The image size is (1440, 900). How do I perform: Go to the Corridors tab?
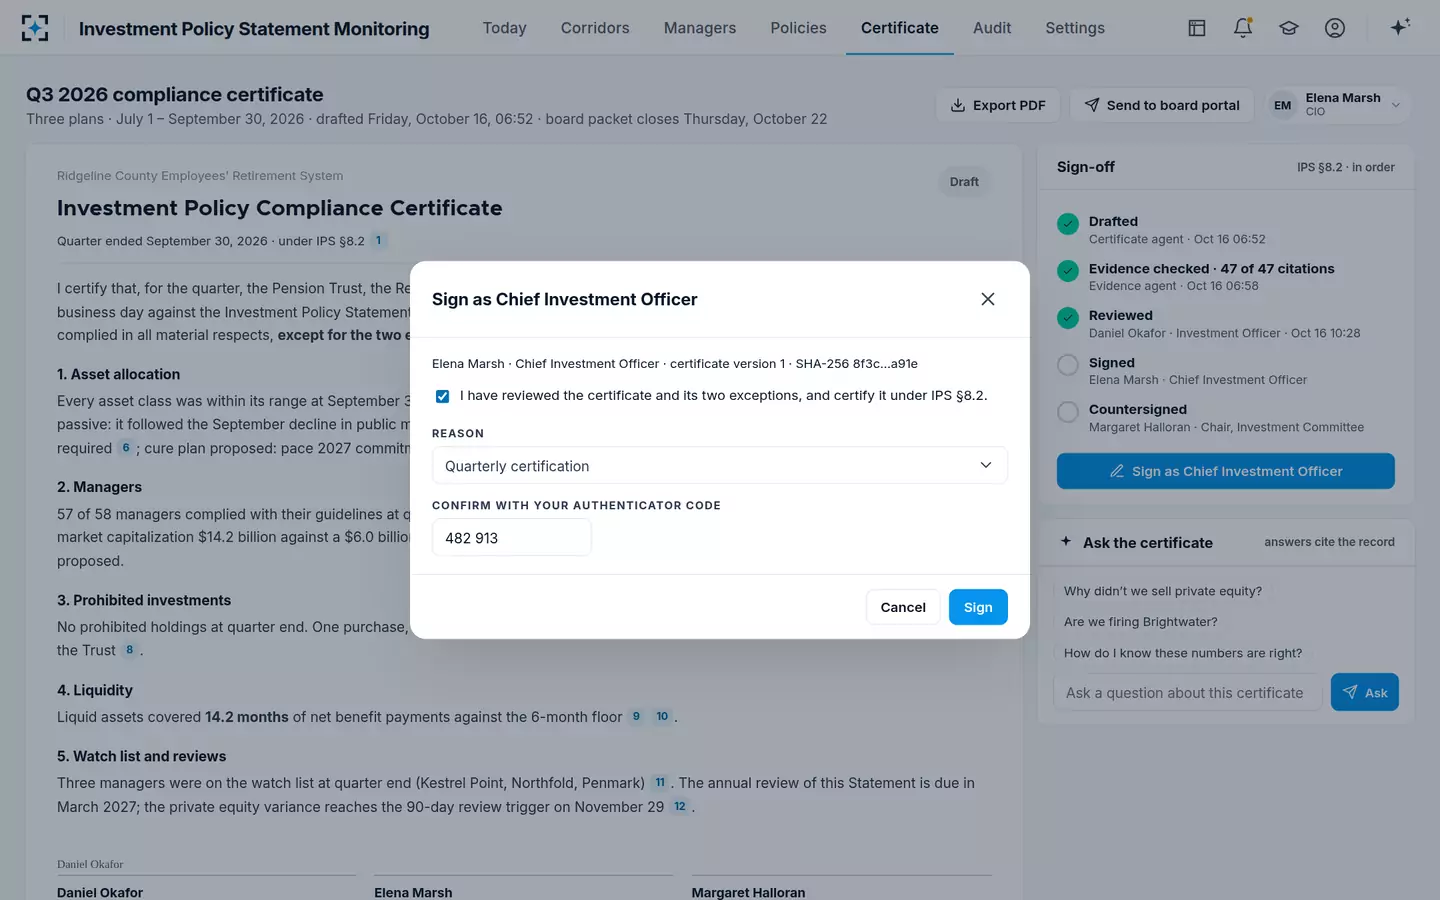595,28
